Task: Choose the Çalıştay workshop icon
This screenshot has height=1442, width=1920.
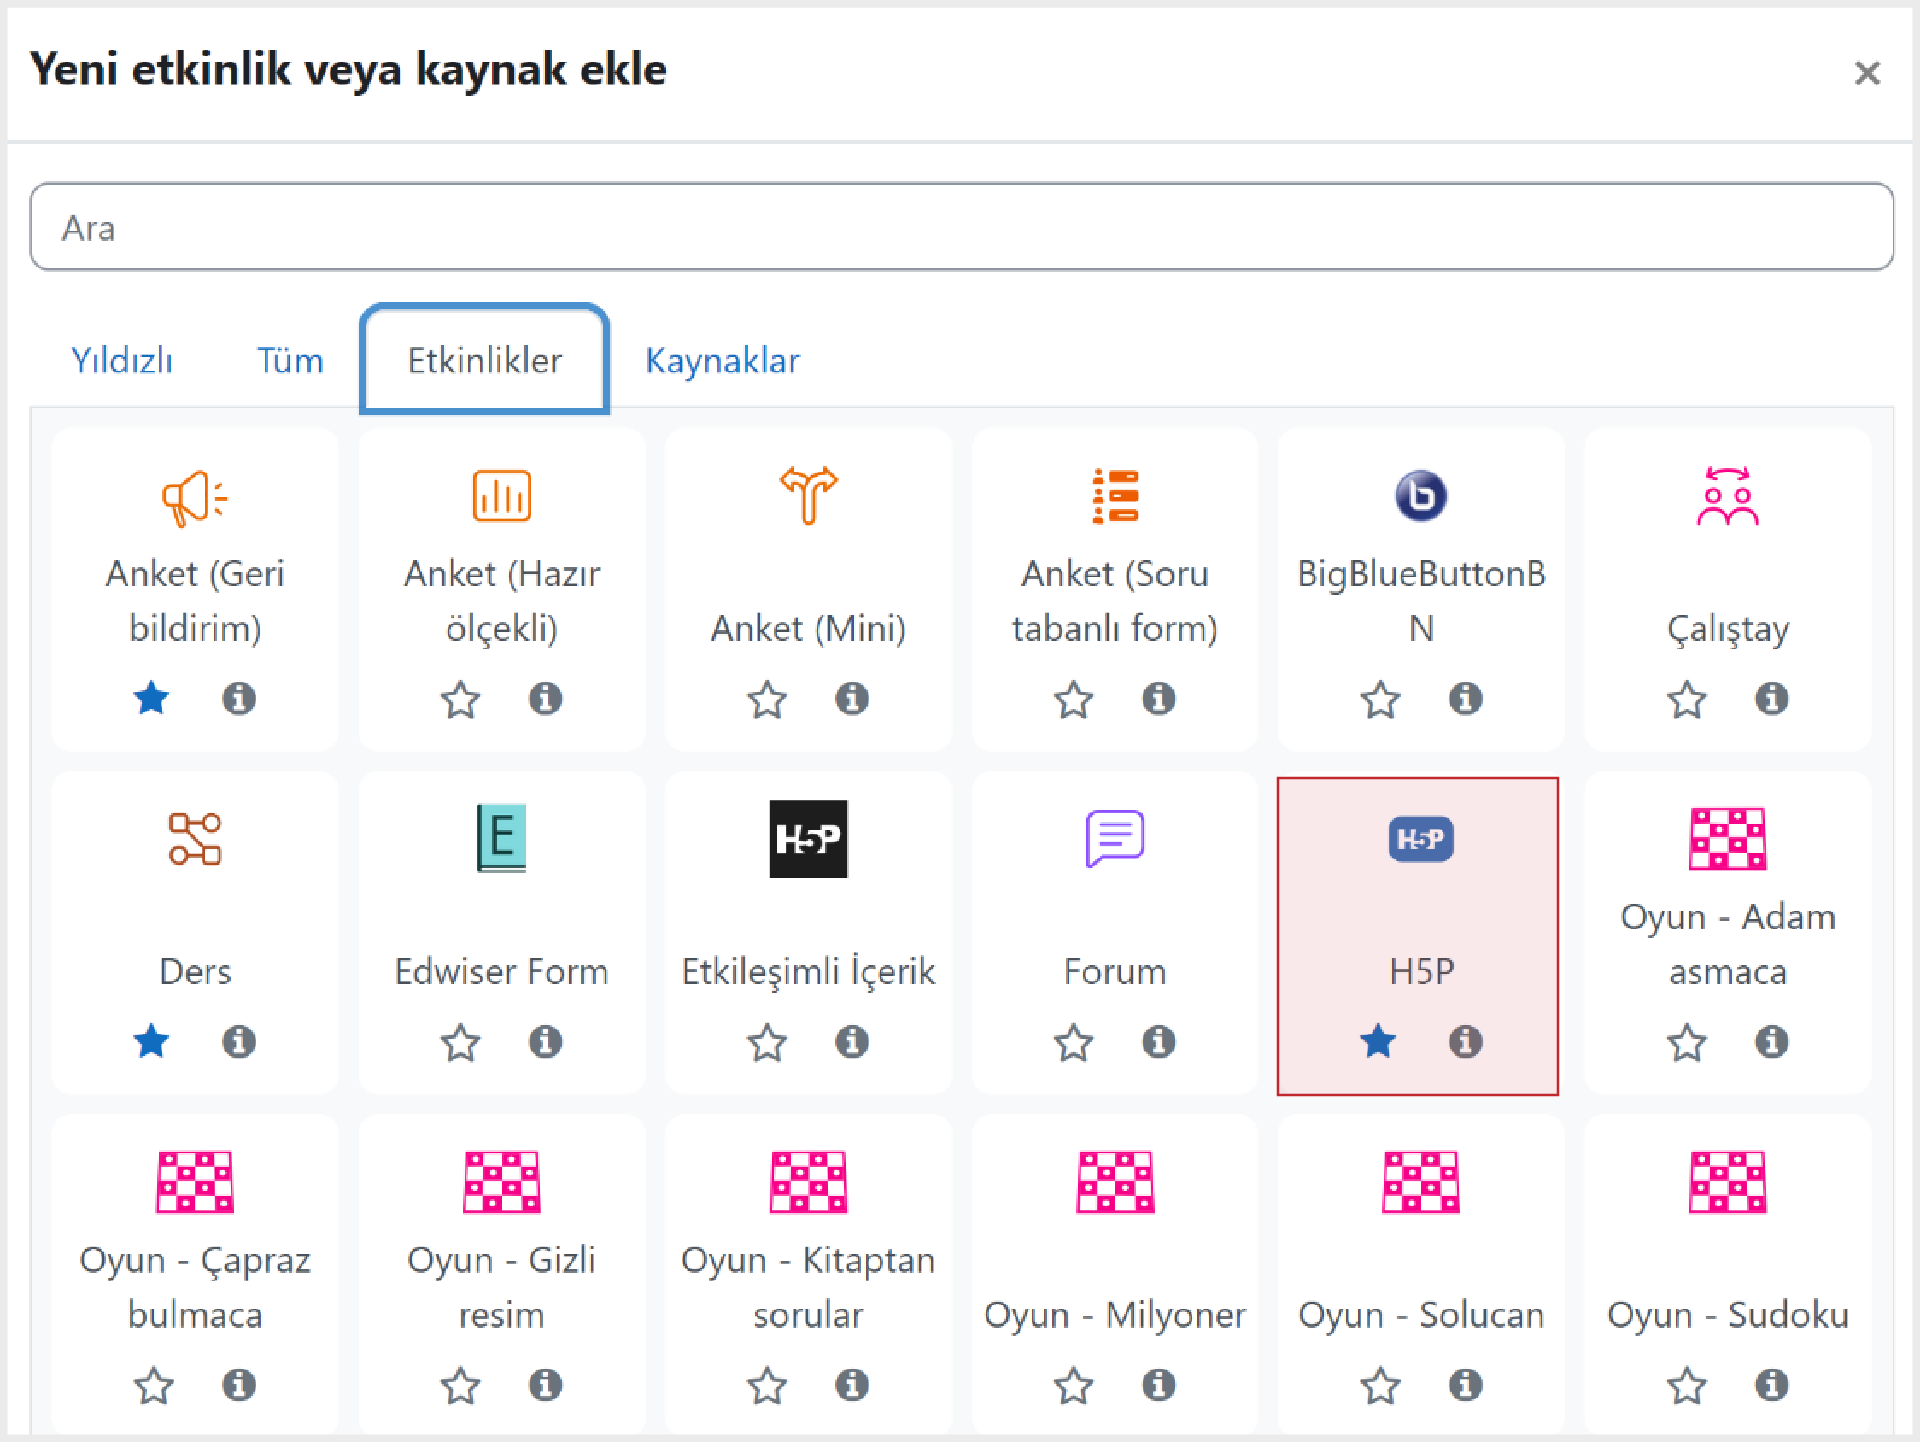Action: [1727, 496]
